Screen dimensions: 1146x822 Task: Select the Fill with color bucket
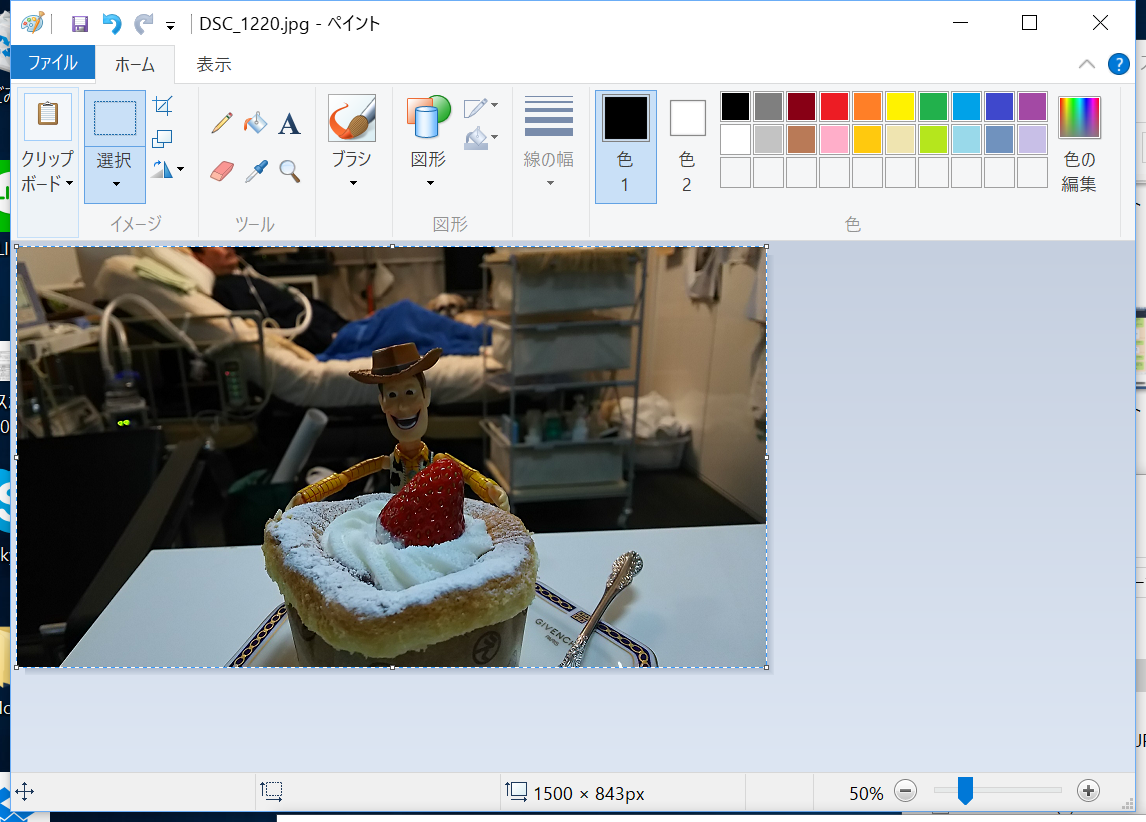tap(255, 123)
